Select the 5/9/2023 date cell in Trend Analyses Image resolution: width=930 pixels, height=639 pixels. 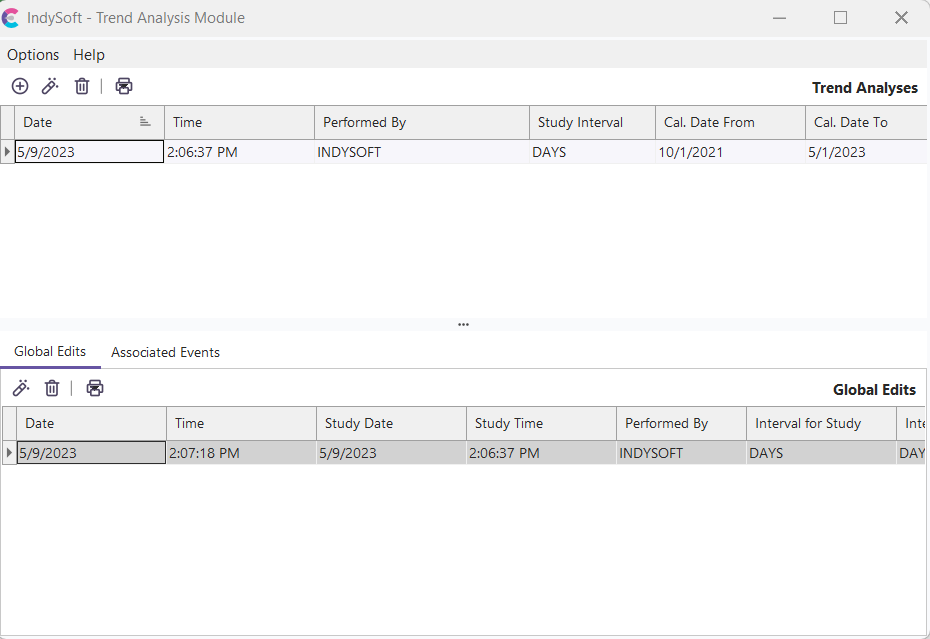point(88,152)
